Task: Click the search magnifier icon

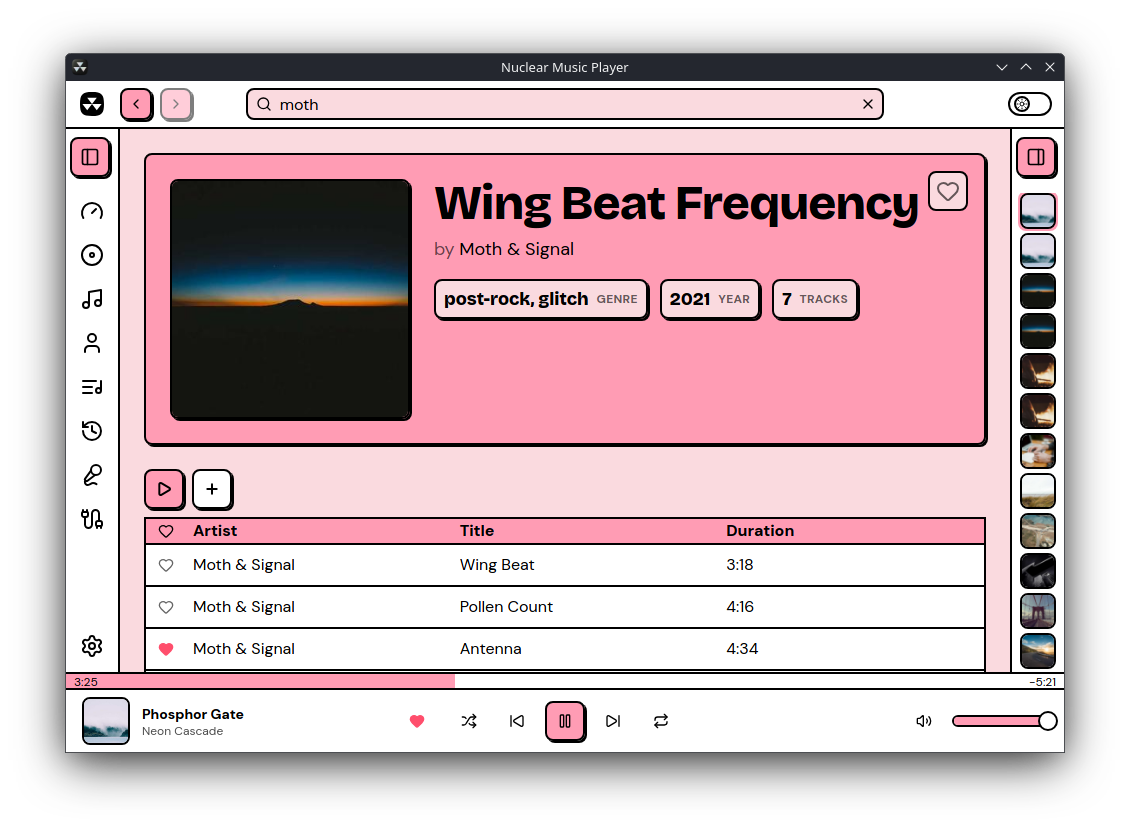Action: (264, 104)
